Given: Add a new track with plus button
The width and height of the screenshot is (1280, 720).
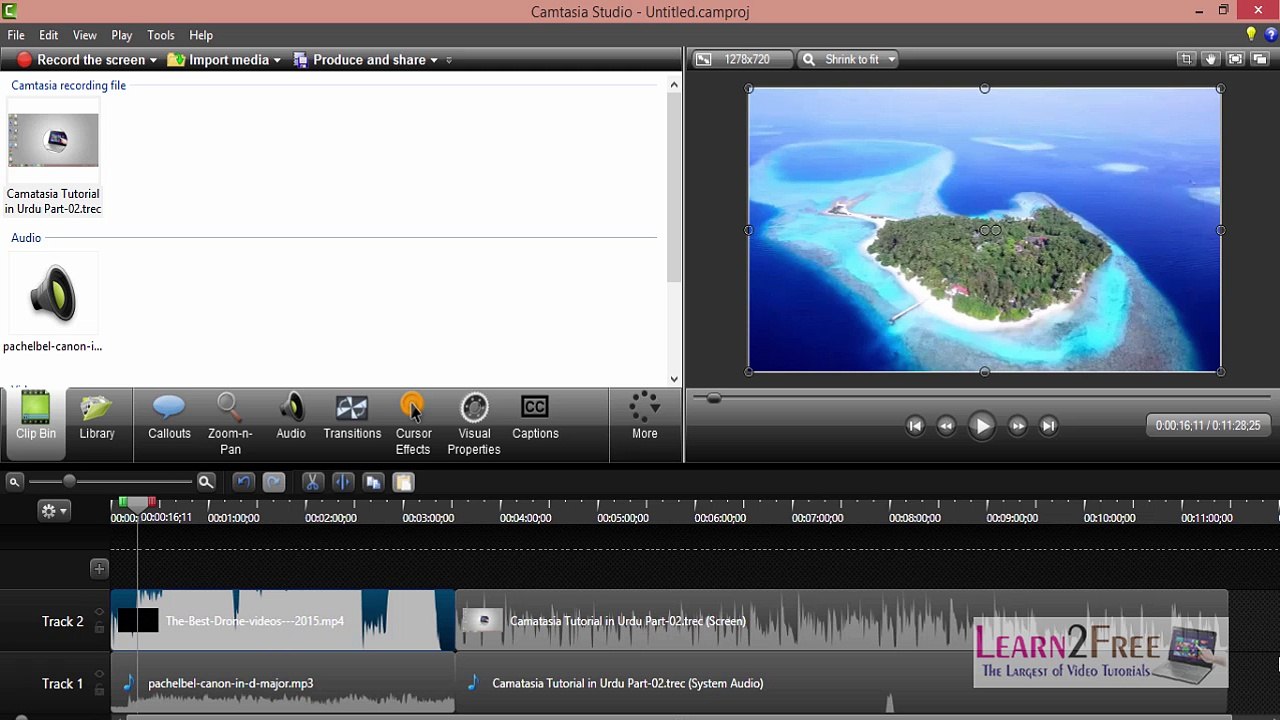Looking at the screenshot, I should (99, 569).
